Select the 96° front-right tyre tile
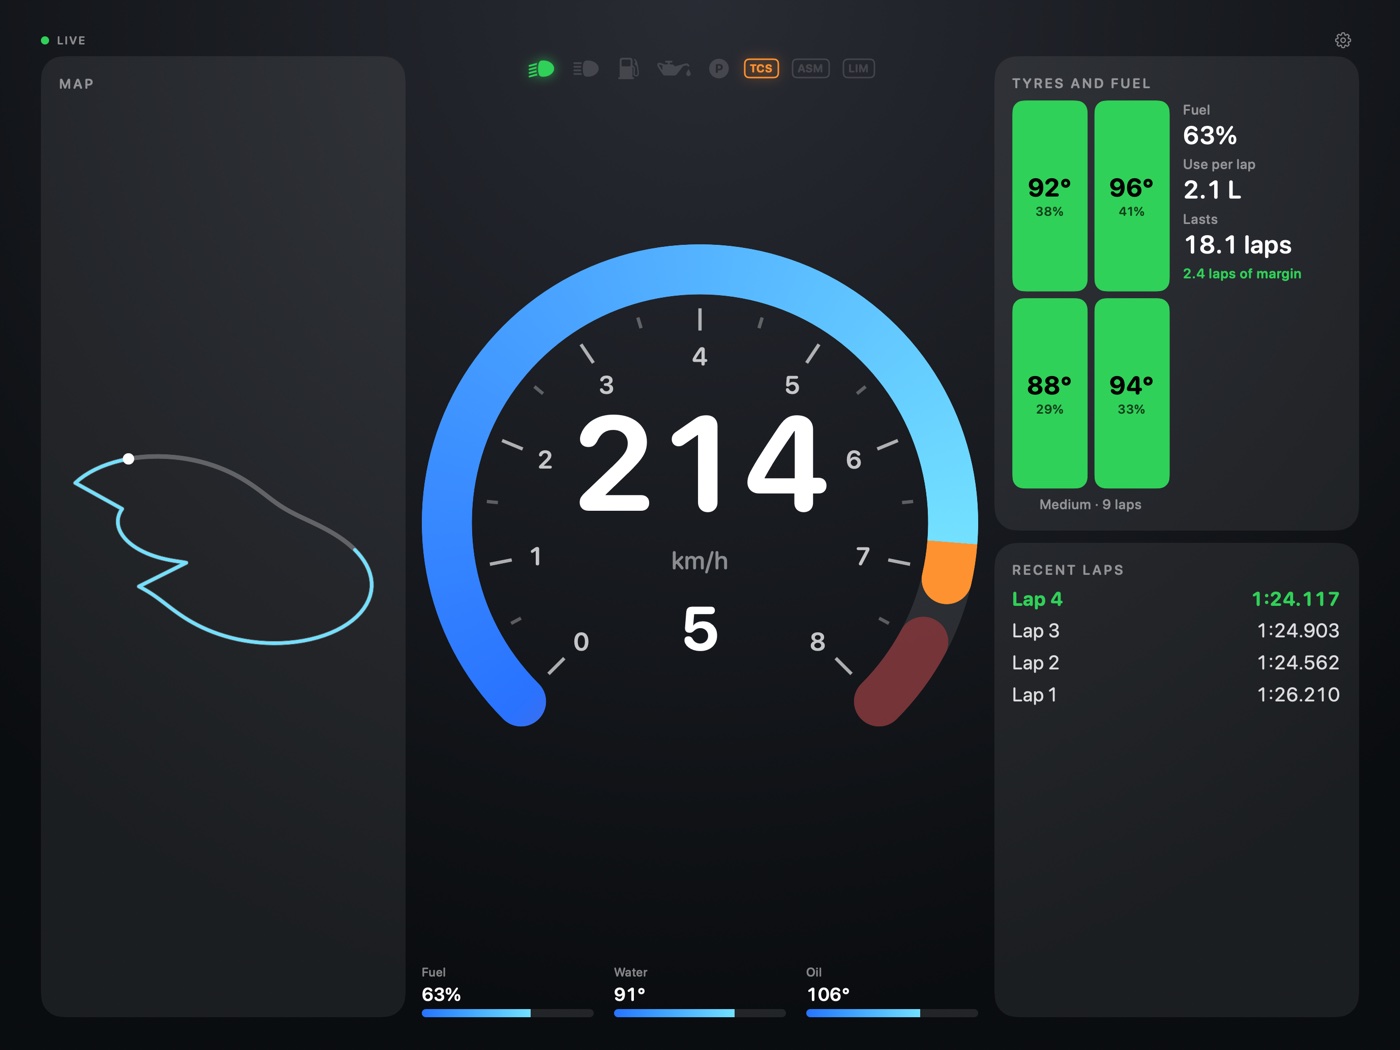The image size is (1400, 1050). [x=1132, y=196]
